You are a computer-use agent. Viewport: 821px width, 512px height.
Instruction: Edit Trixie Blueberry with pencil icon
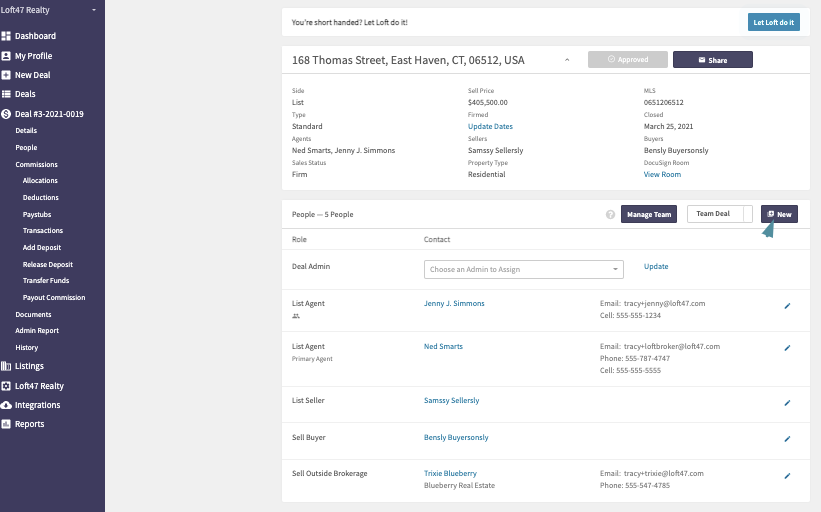click(x=787, y=476)
